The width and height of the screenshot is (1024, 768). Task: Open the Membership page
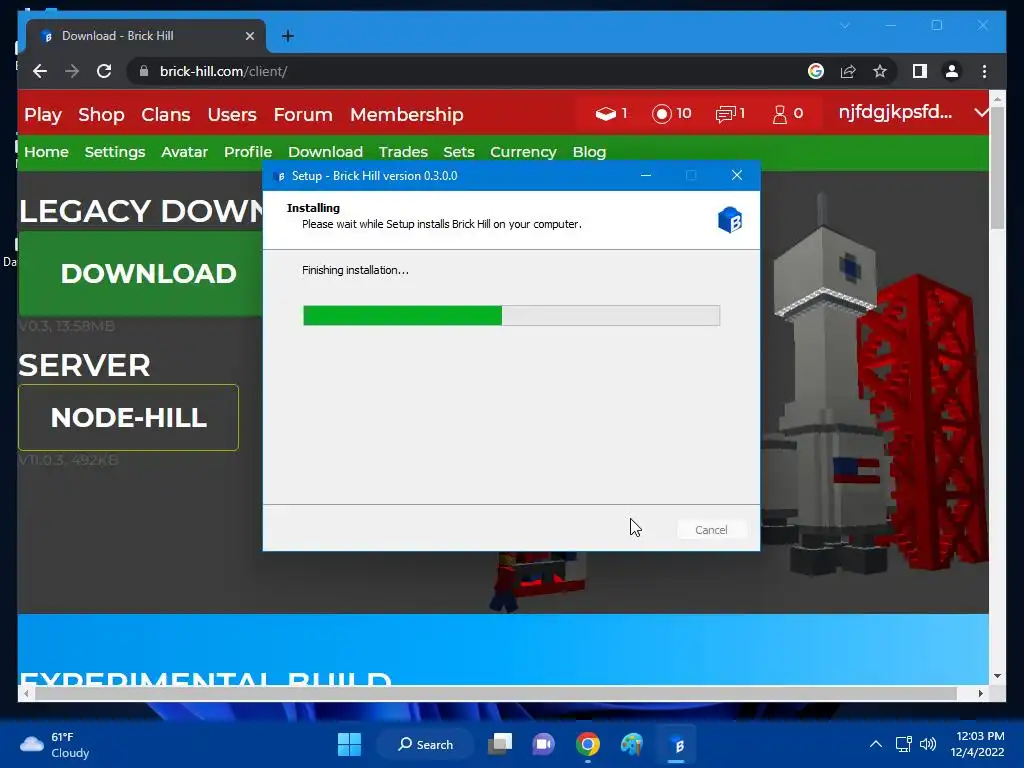click(x=407, y=115)
